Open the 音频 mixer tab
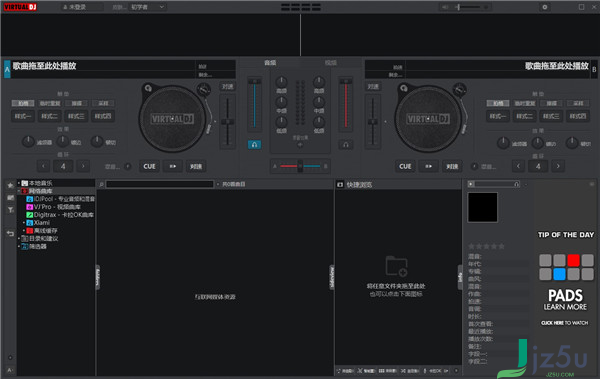 pyautogui.click(x=270, y=62)
